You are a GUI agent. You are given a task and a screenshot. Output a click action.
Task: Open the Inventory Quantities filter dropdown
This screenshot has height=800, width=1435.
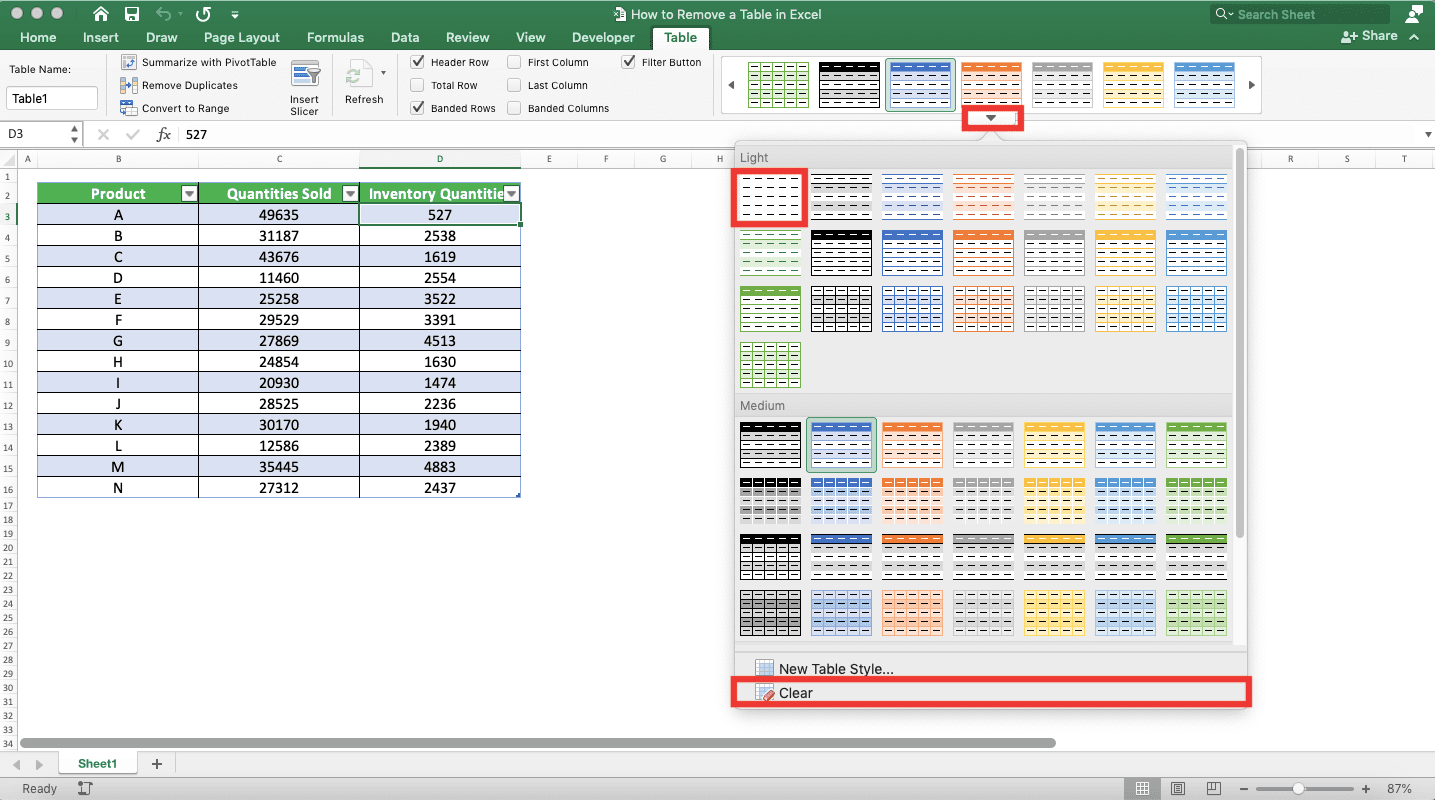pos(511,194)
